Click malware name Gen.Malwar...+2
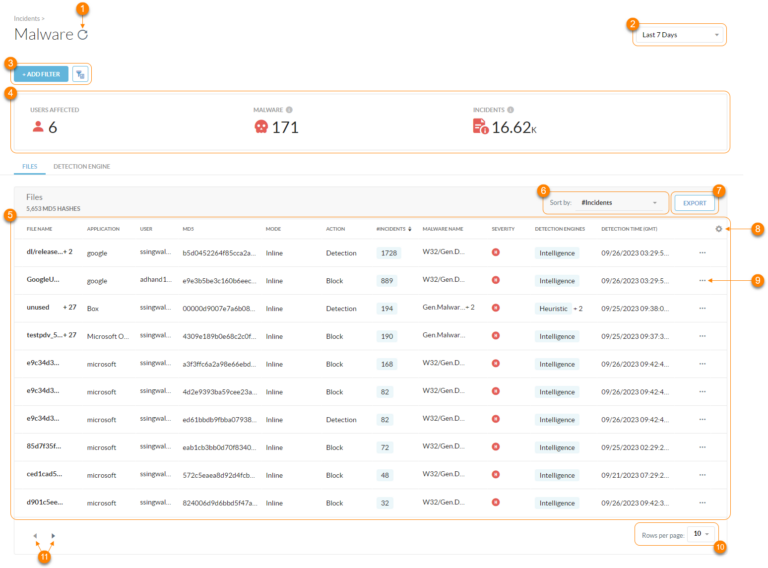This screenshot has height=568, width=768. (449, 307)
